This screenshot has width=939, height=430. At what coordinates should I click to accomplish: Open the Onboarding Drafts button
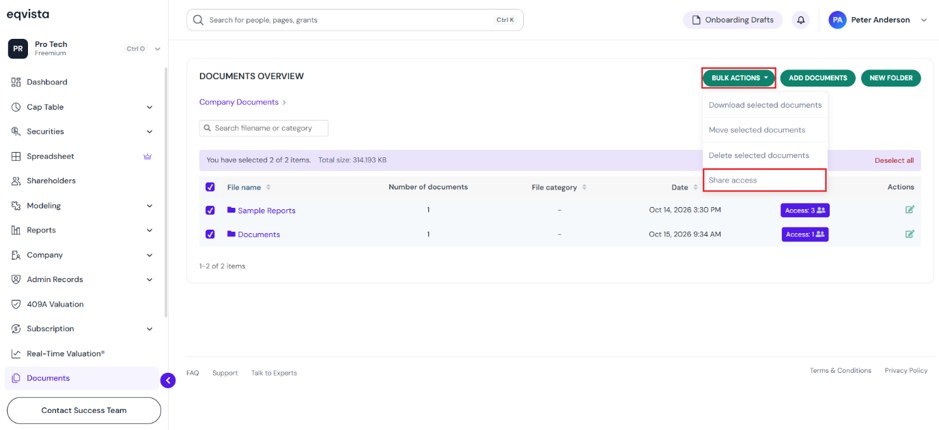click(732, 20)
